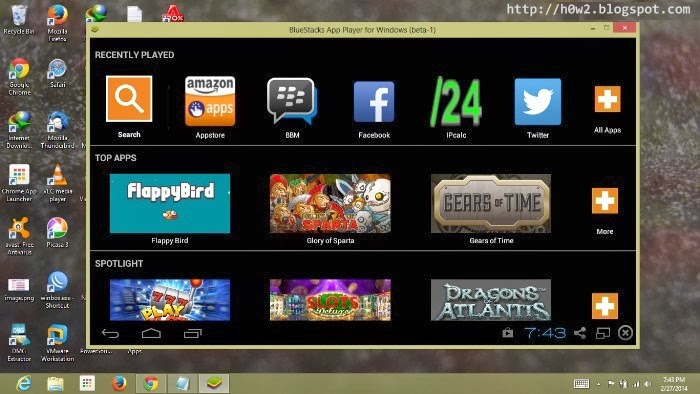Open Picasa 3 desktop shortcut
This screenshot has height=394, width=700.
click(x=58, y=232)
